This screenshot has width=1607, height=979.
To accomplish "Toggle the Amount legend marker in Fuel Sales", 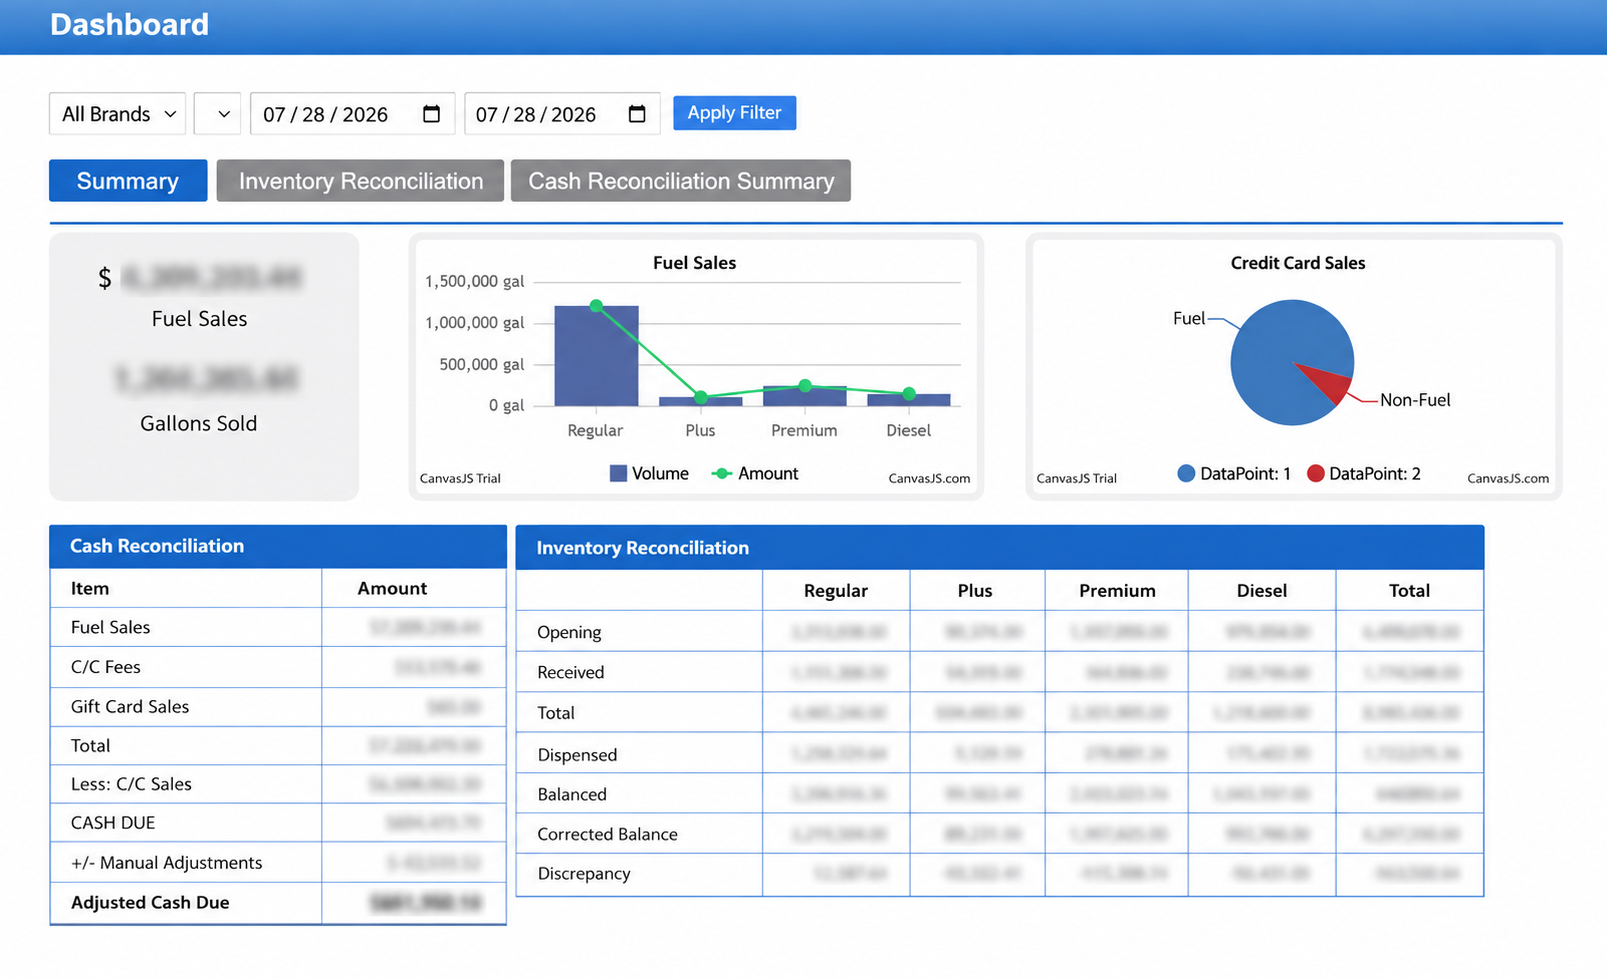I will pos(721,473).
